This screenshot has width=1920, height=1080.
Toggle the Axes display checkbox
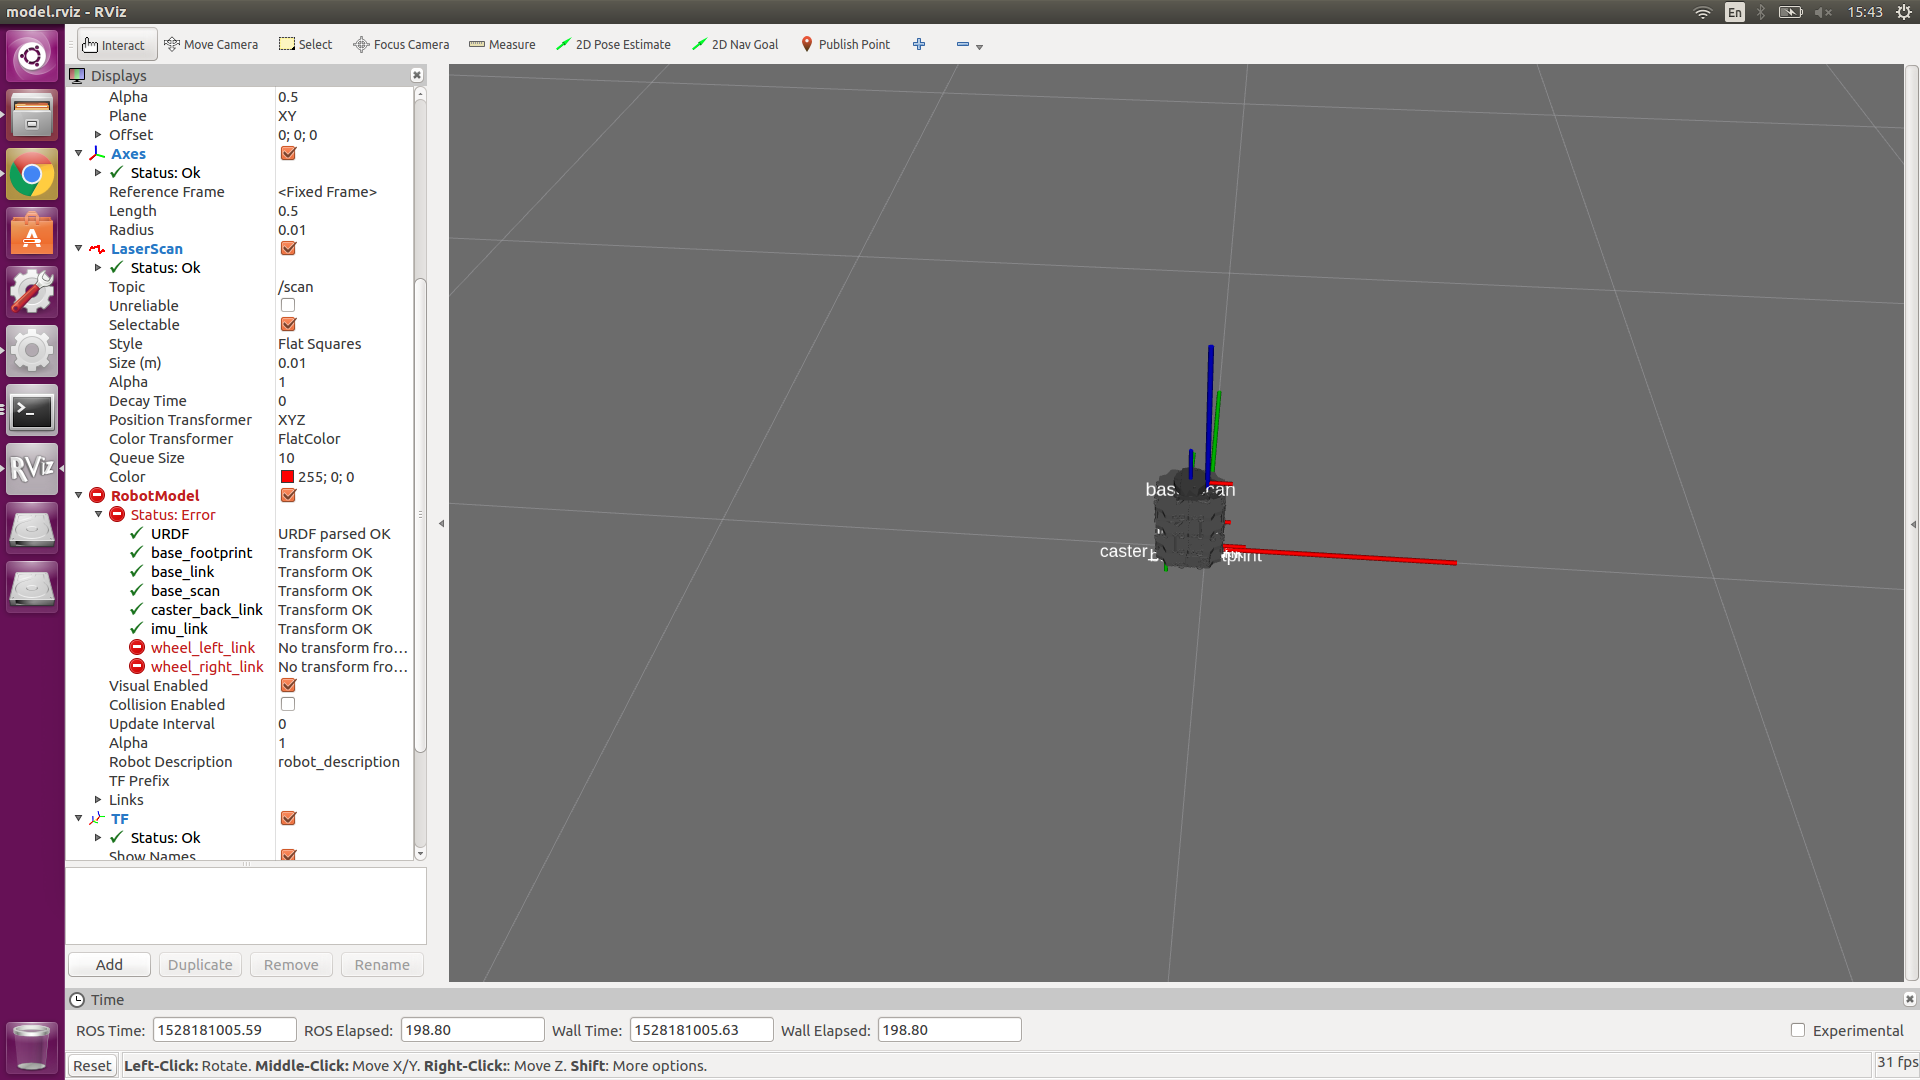click(x=288, y=154)
